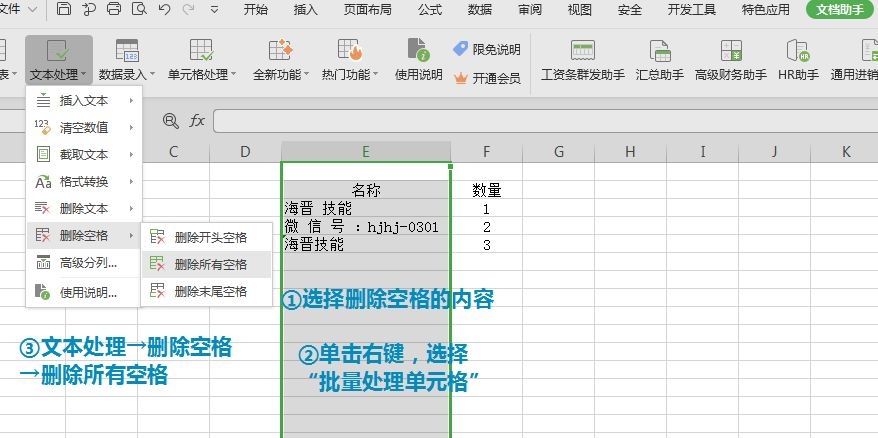Switch to the 页面布局 tab
Screen dimensions: 878x438
tap(368, 10)
